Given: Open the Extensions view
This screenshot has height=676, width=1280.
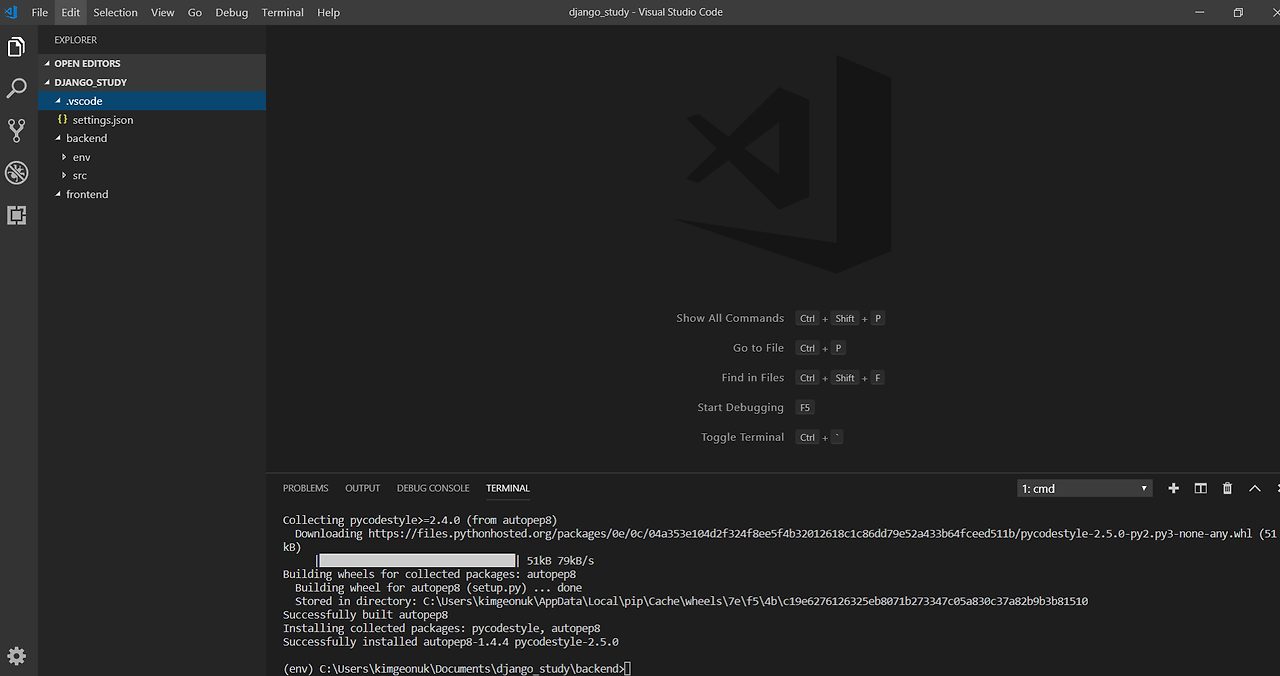Looking at the screenshot, I should coord(16,215).
